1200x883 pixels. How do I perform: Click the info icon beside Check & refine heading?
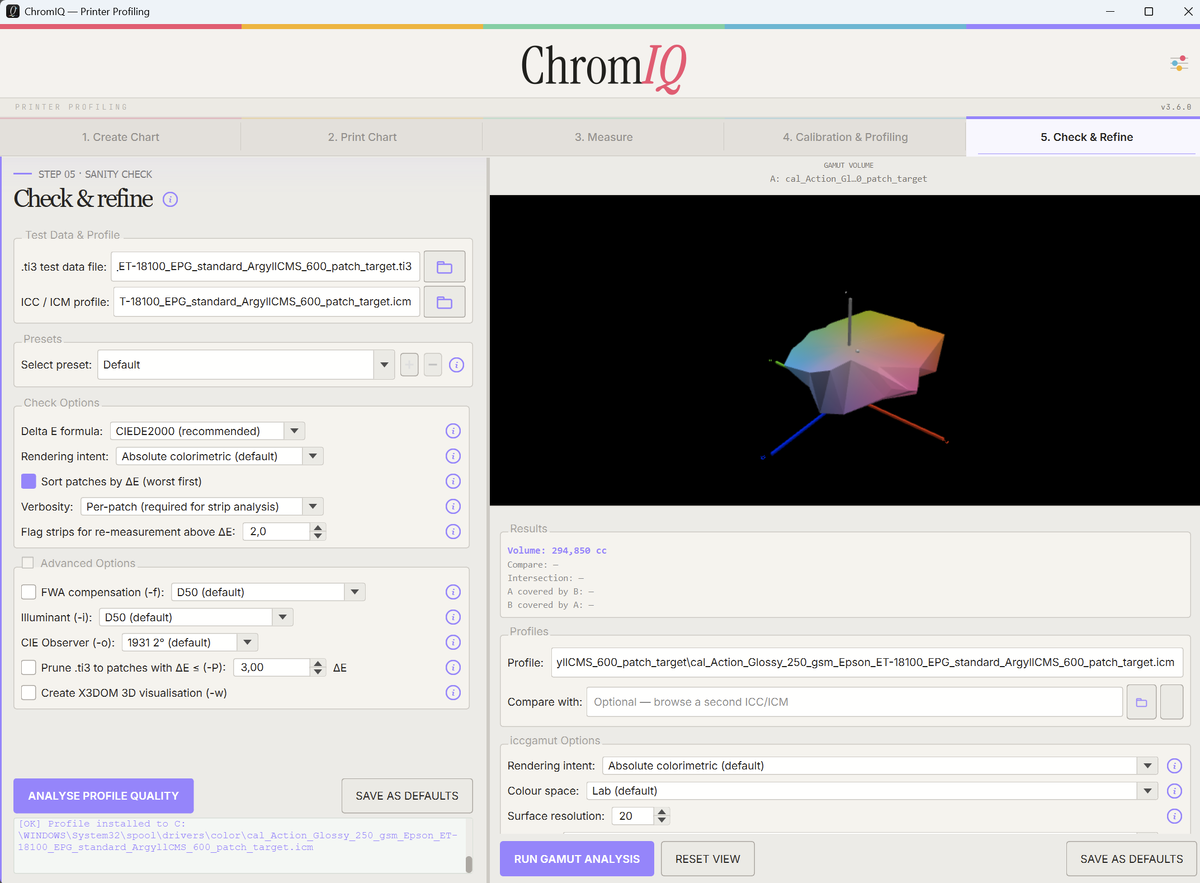170,199
